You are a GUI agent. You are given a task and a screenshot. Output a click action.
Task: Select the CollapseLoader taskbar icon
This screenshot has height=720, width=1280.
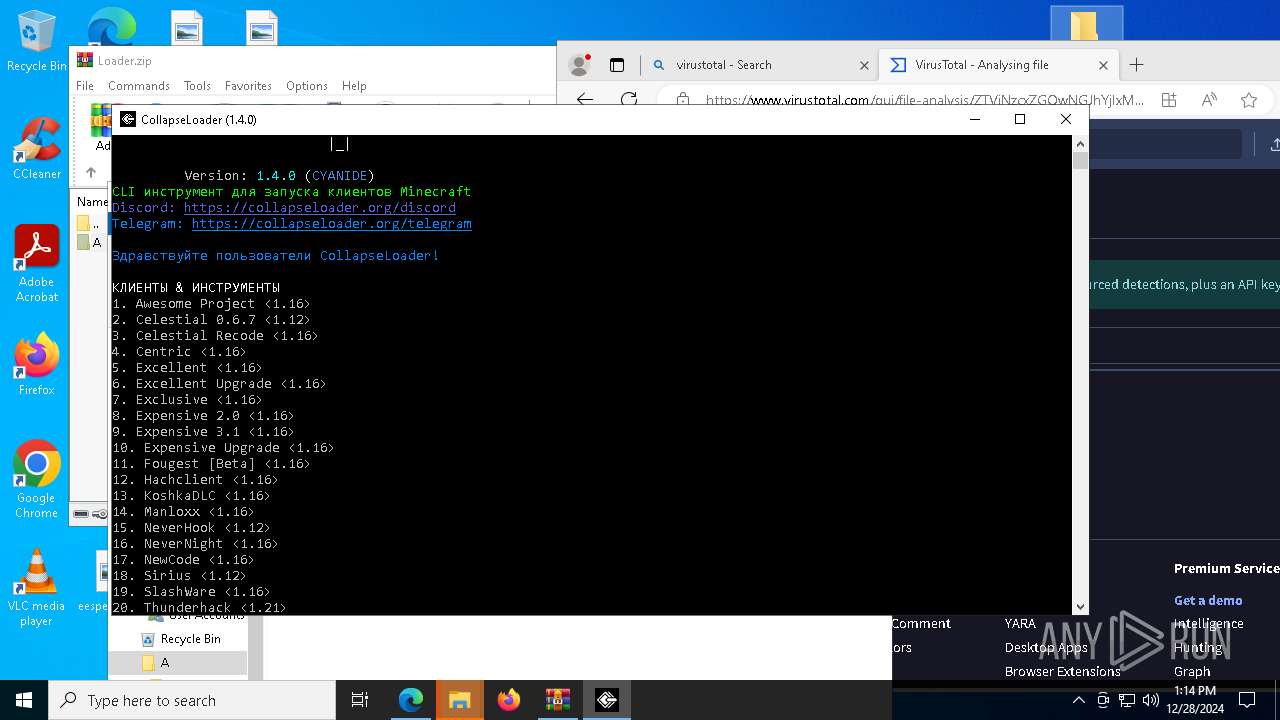[607, 700]
